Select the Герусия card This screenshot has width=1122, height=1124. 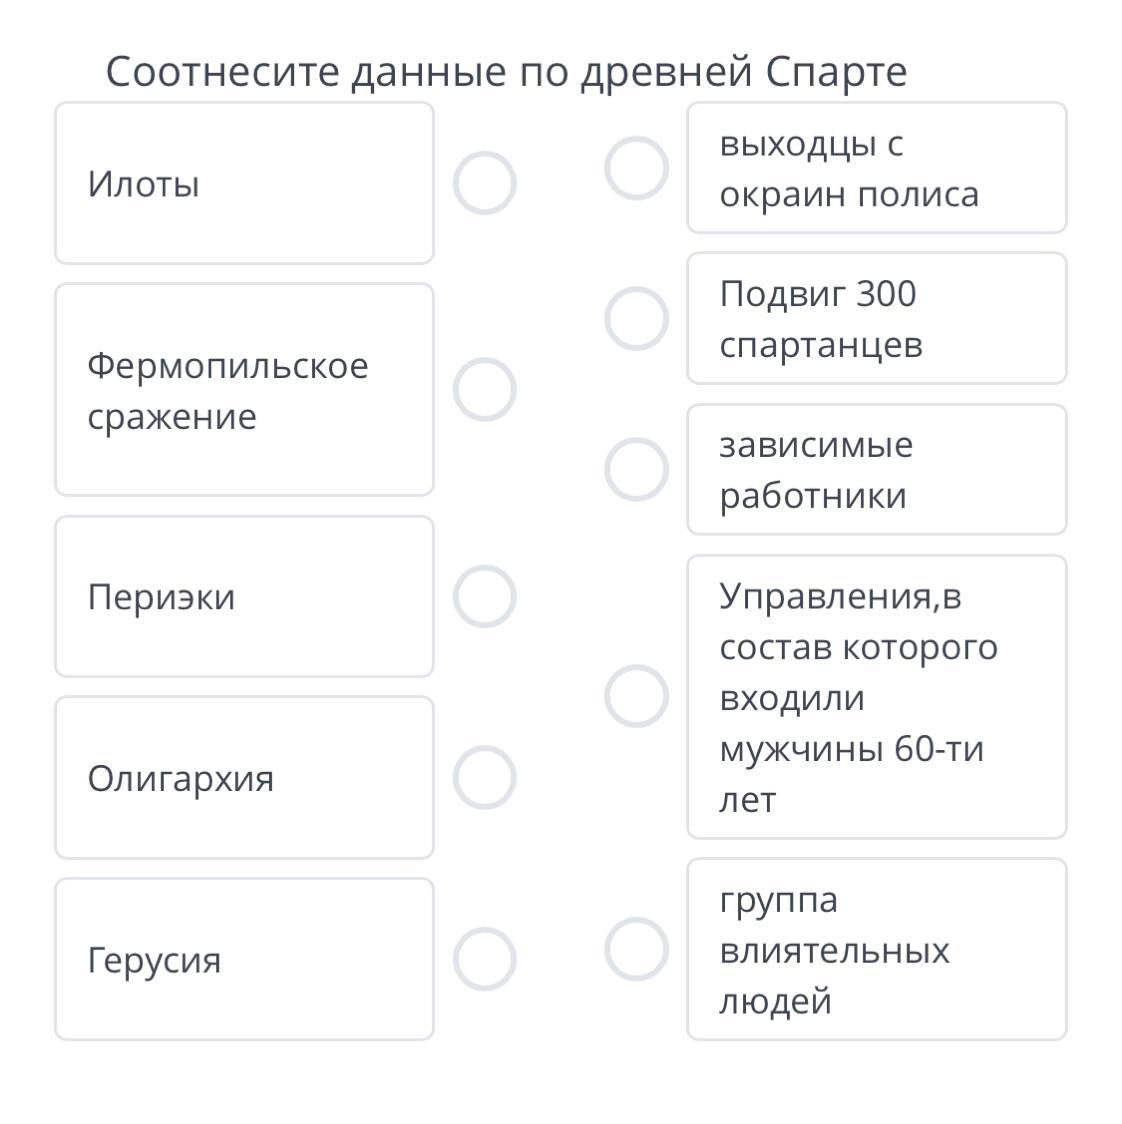(x=244, y=959)
